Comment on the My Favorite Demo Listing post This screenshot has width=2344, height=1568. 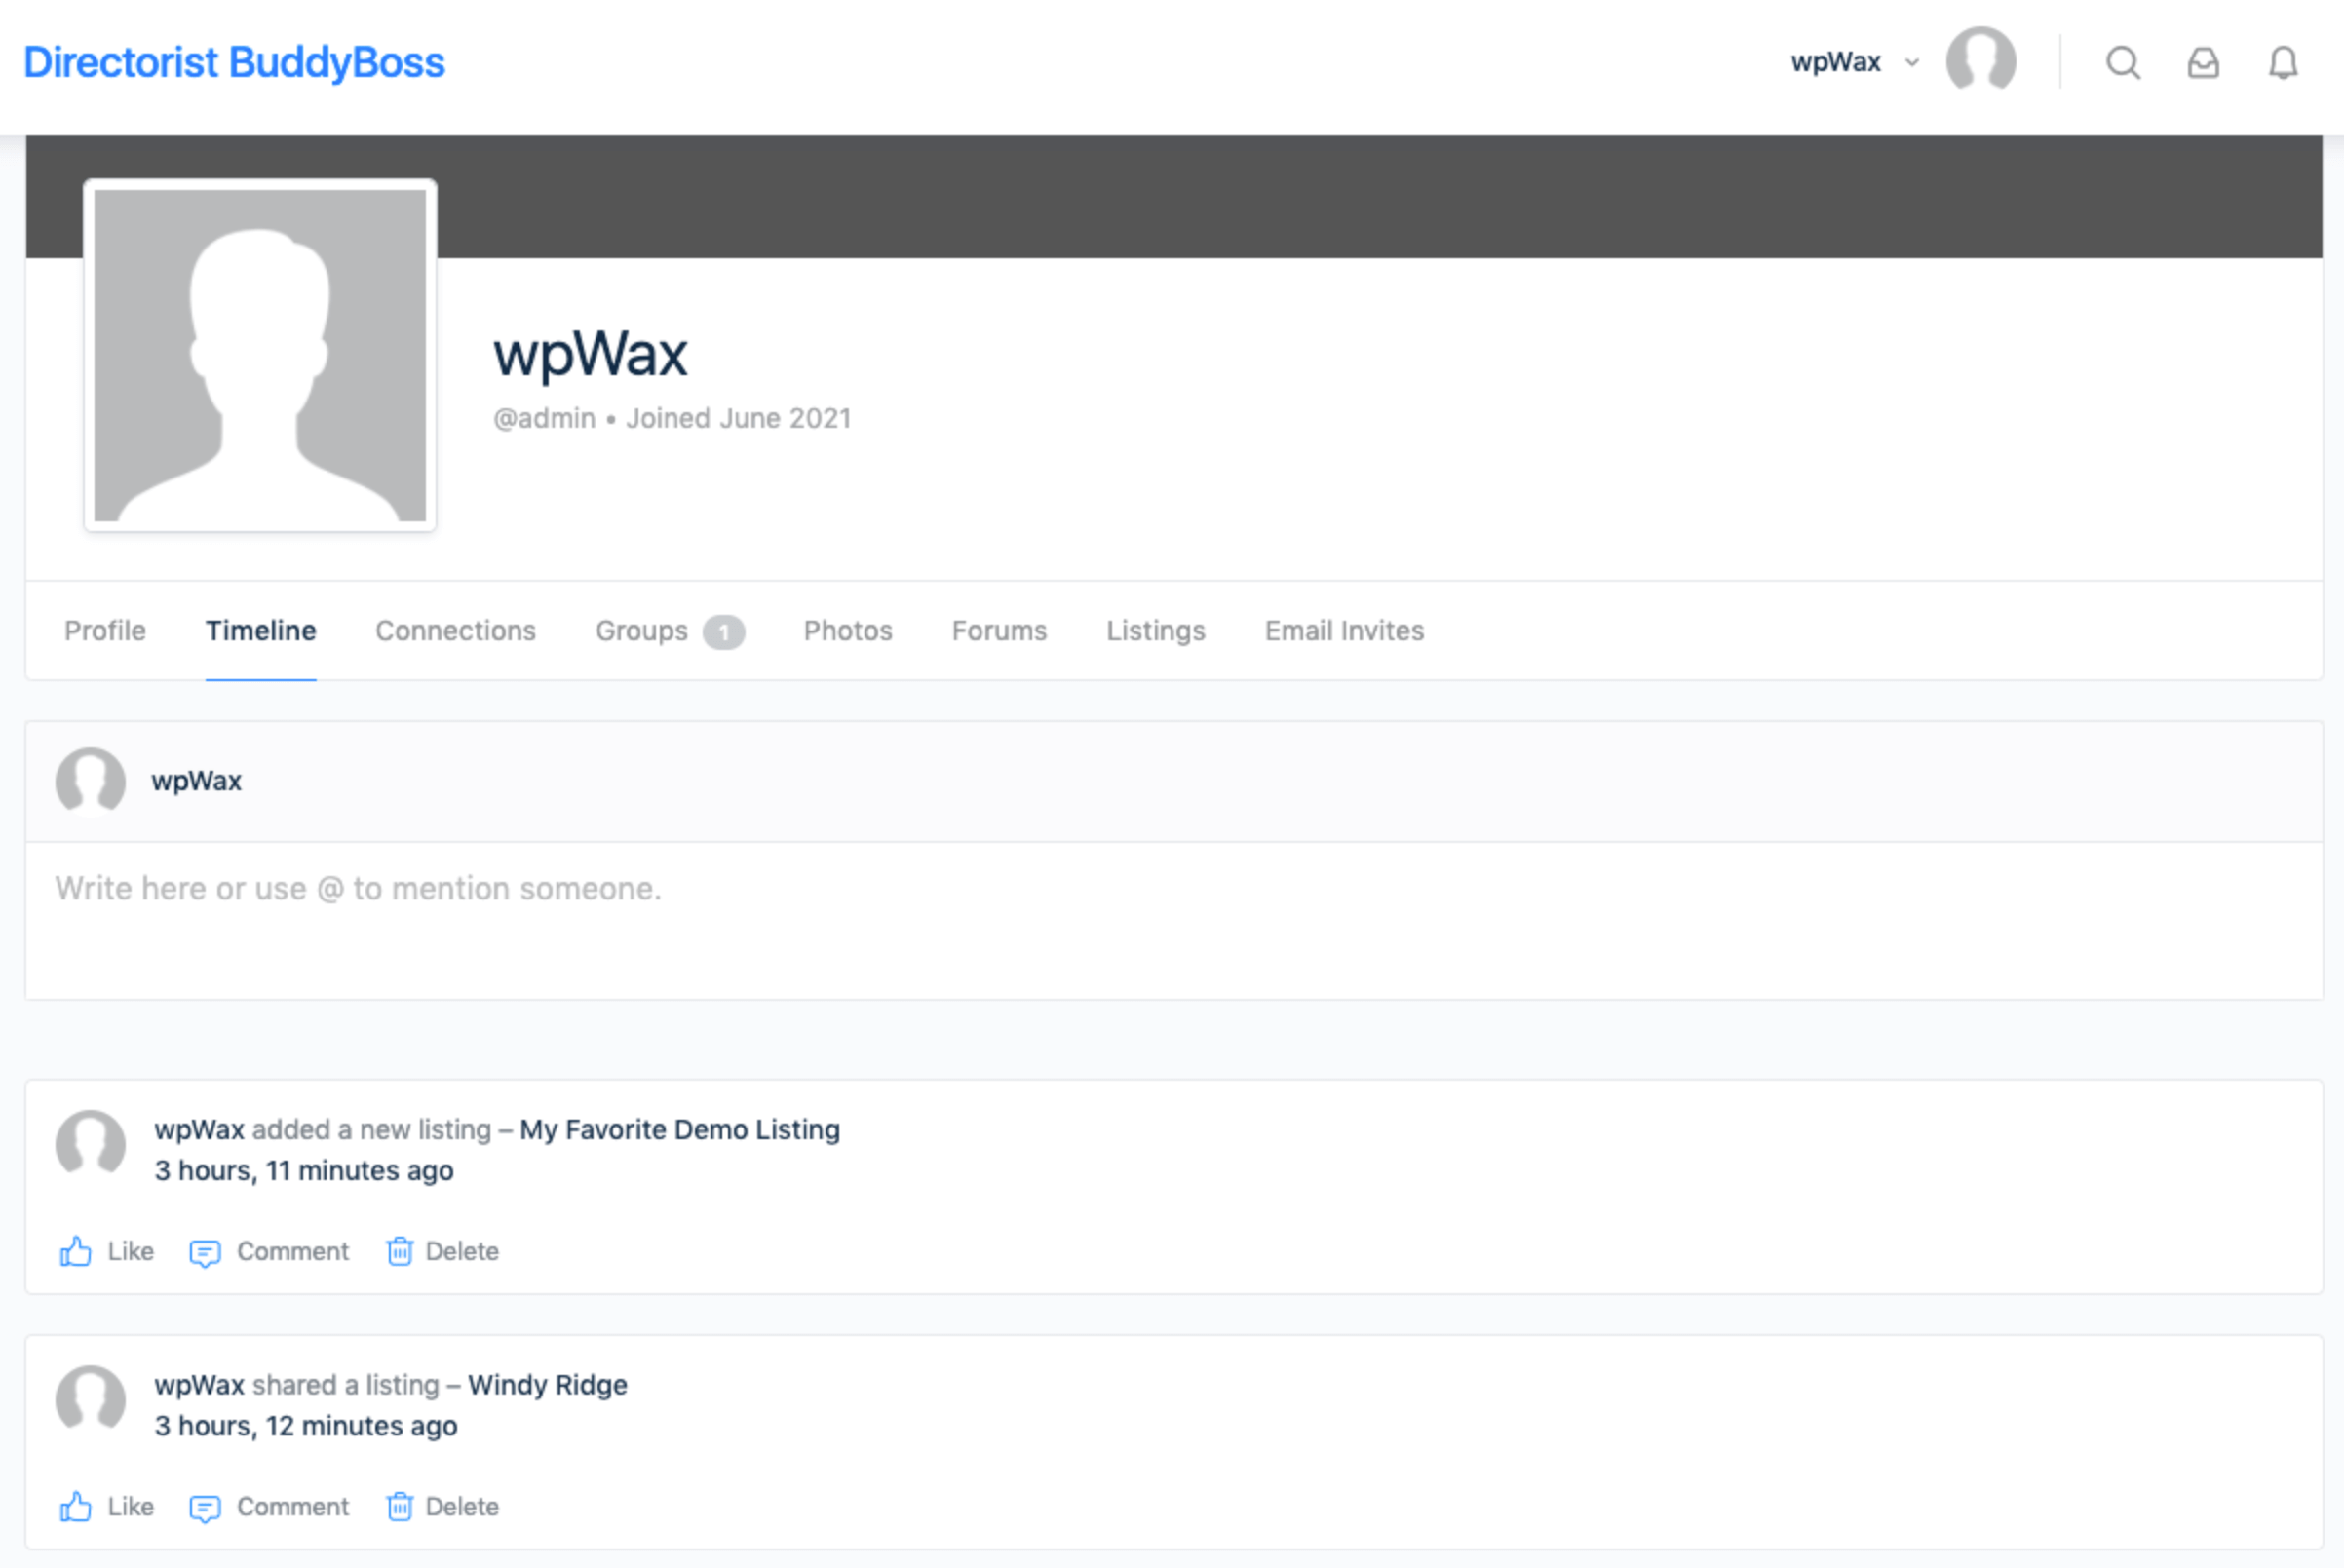pos(269,1251)
